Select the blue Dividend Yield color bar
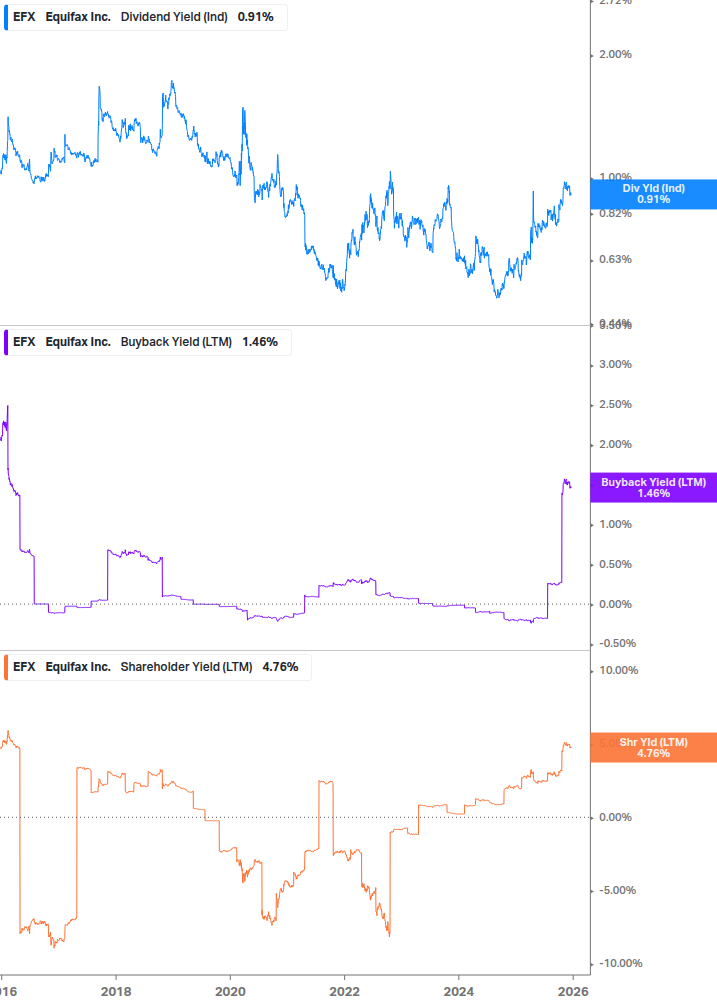The image size is (717, 1005). click(x=6, y=17)
